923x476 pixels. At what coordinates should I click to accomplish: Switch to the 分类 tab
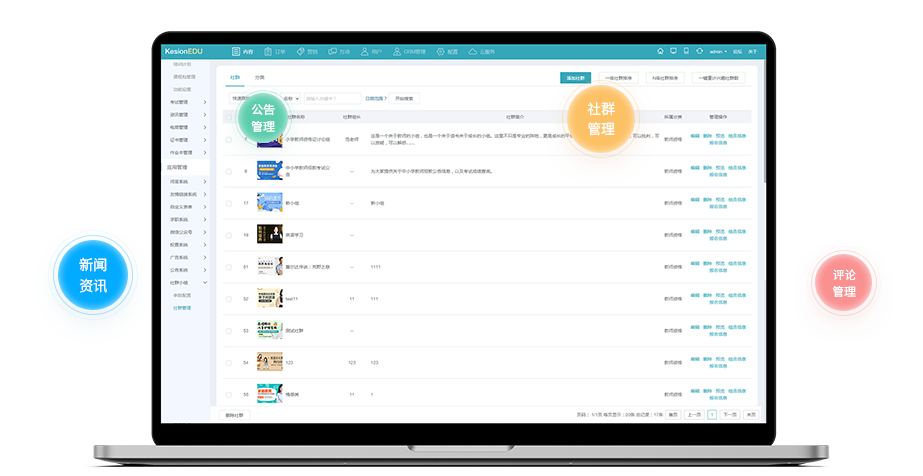point(260,77)
